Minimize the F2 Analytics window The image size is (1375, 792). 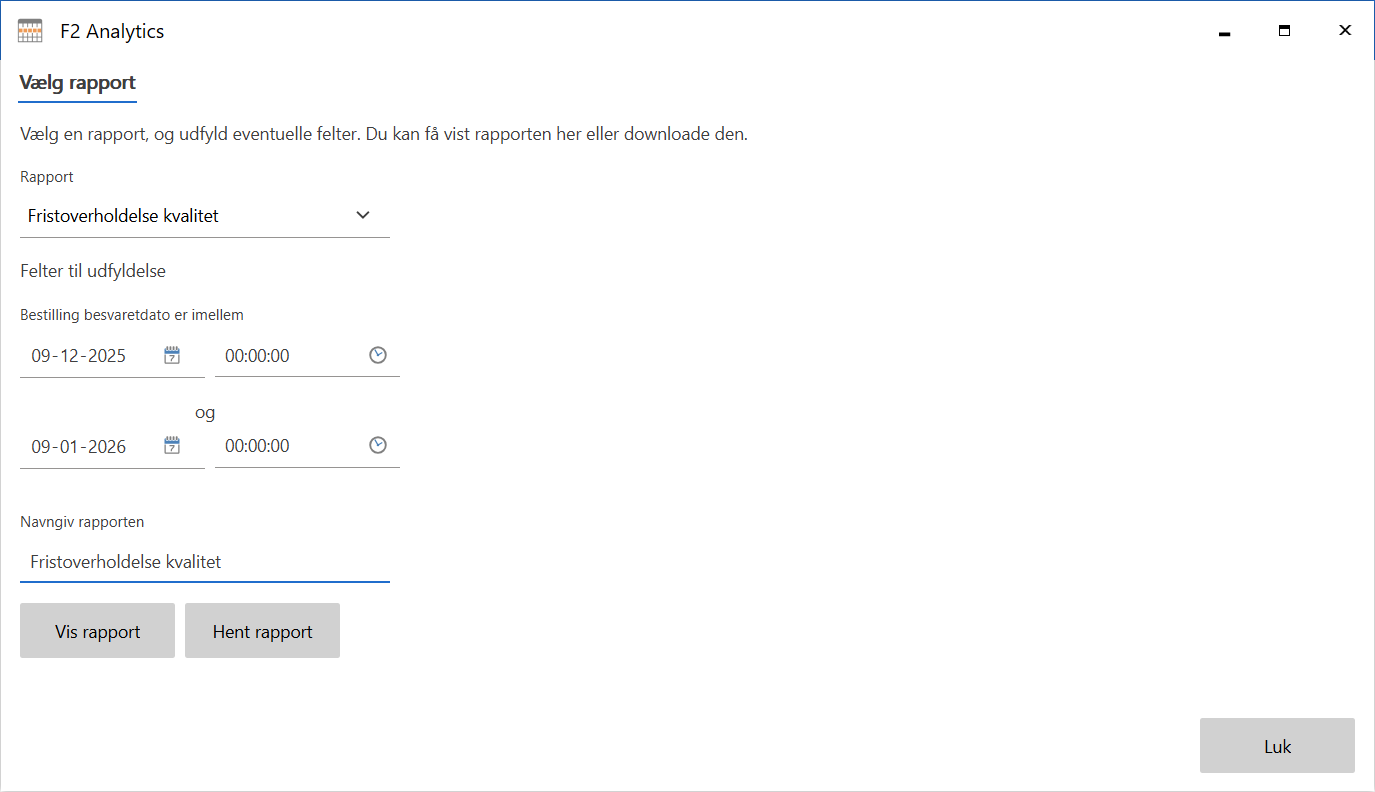(x=1224, y=31)
